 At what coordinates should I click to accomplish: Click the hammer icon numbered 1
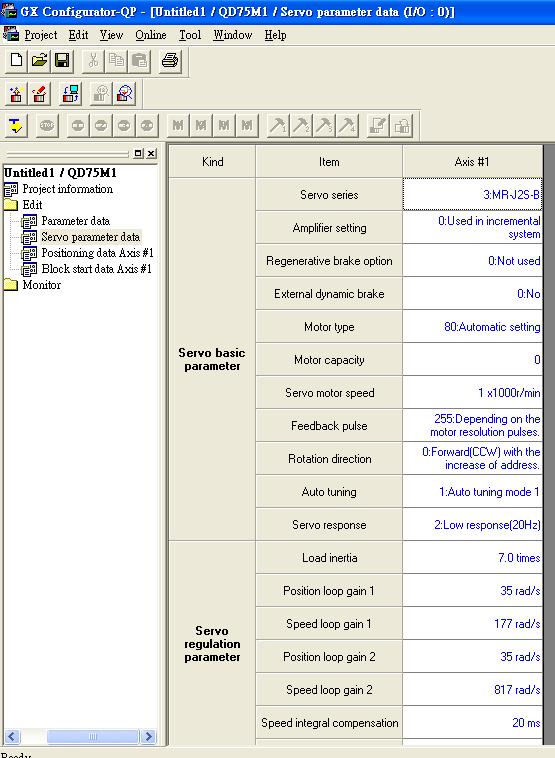278,127
